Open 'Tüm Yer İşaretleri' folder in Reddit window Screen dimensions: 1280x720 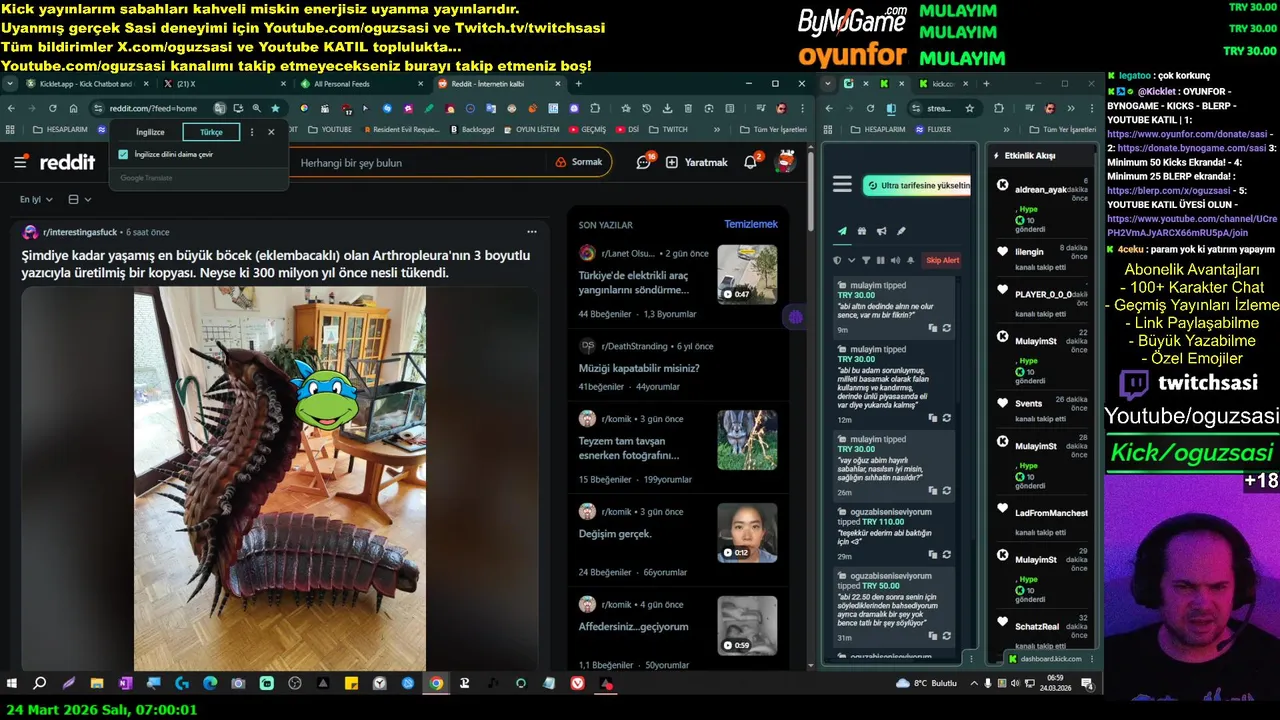[772, 129]
